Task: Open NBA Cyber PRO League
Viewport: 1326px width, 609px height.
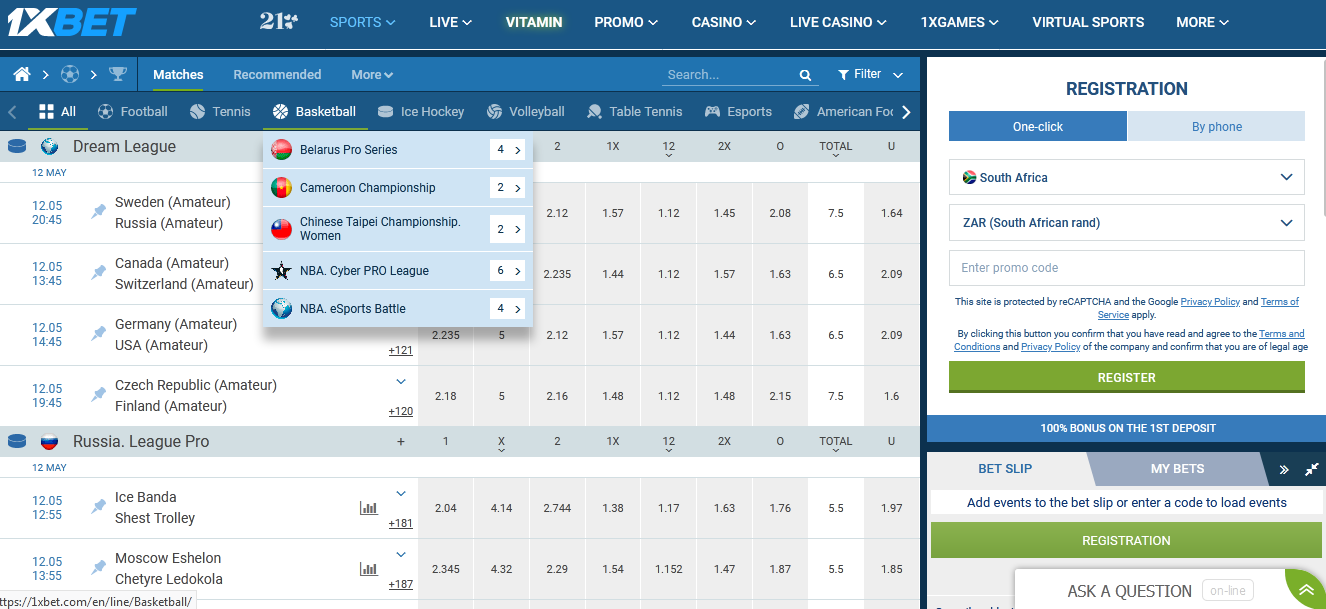Action: [398, 271]
